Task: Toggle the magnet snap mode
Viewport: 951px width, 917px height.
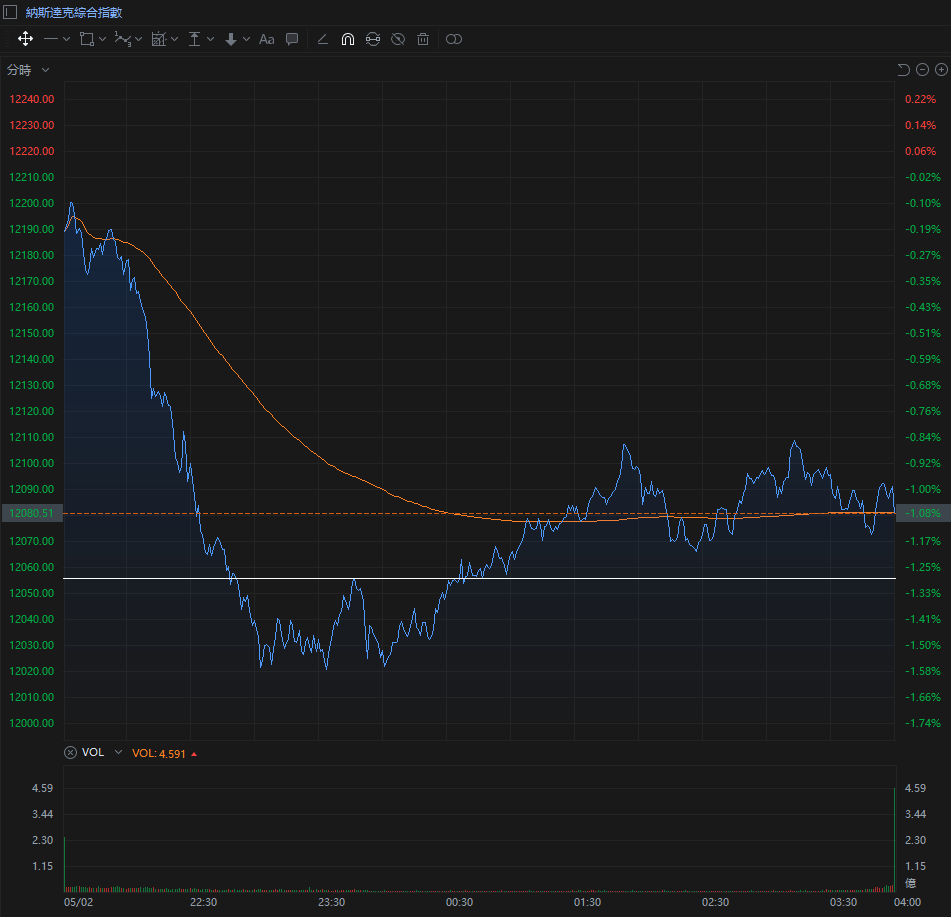Action: click(348, 39)
